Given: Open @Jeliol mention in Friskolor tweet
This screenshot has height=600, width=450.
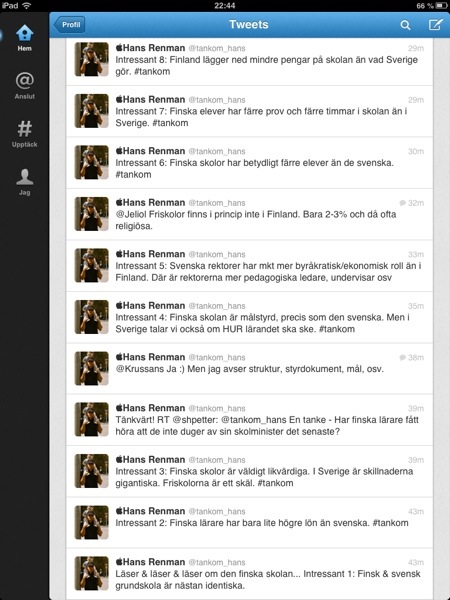Looking at the screenshot, I should pyautogui.click(x=130, y=214).
